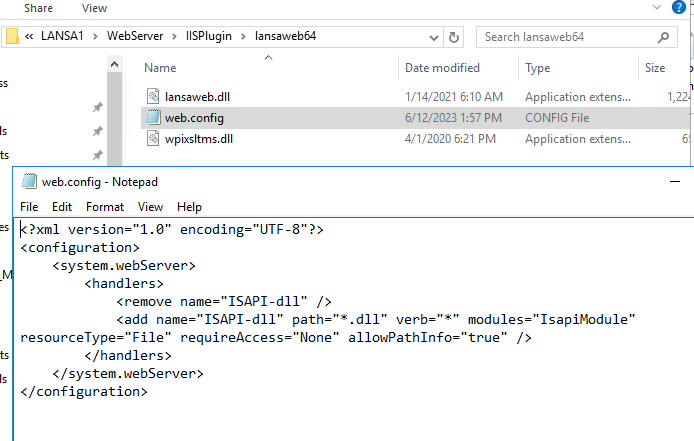Screen dimensions: 694x441
Task: Click the wpixsltms.dll file icon
Action: point(153,139)
